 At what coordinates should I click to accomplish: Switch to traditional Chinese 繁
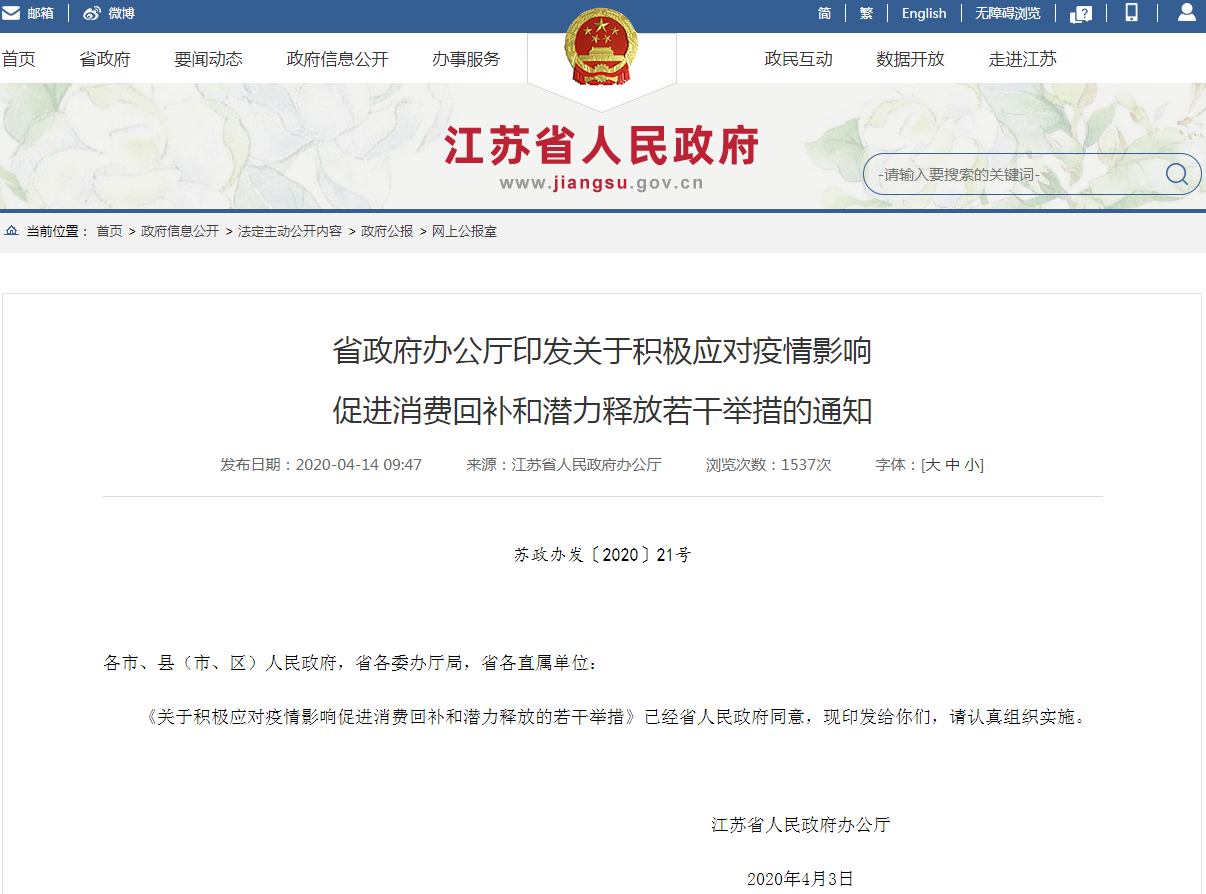(x=866, y=13)
